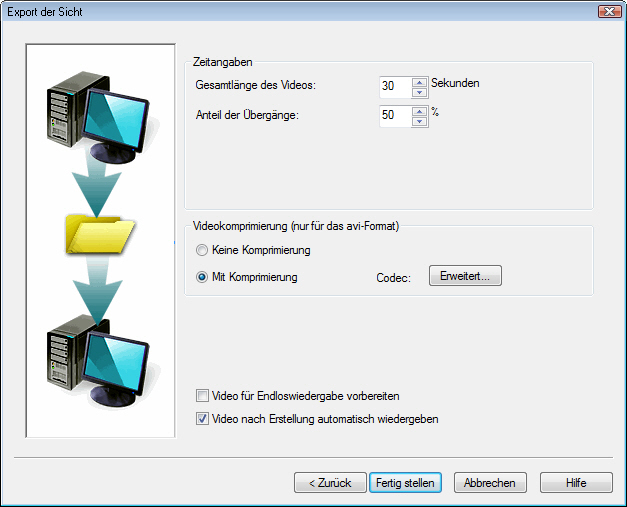Click the Anteil der Übergänge value field

click(395, 116)
